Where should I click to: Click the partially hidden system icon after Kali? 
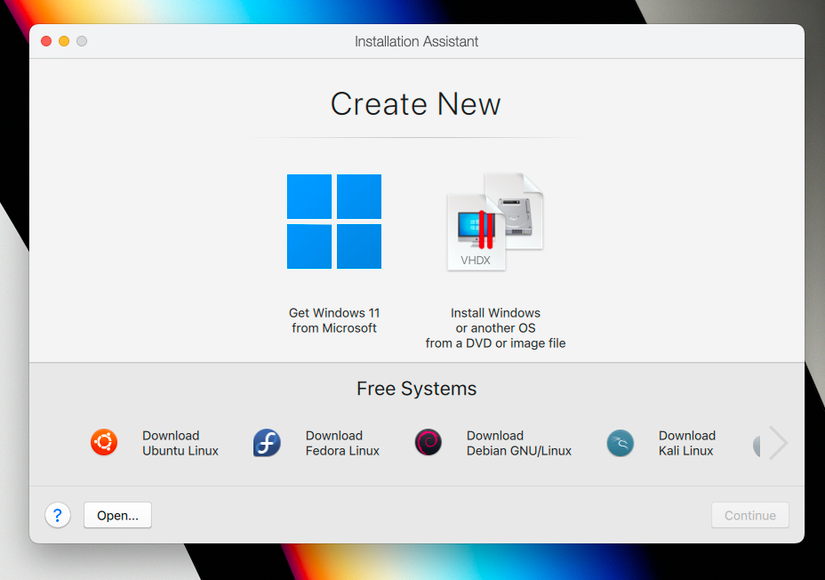[758, 443]
